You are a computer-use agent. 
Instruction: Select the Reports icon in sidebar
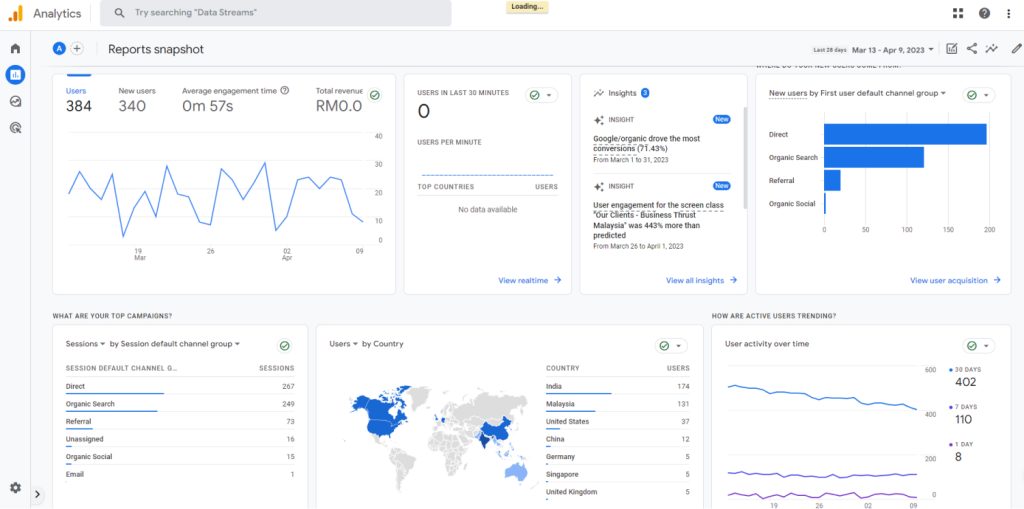pyautogui.click(x=15, y=74)
